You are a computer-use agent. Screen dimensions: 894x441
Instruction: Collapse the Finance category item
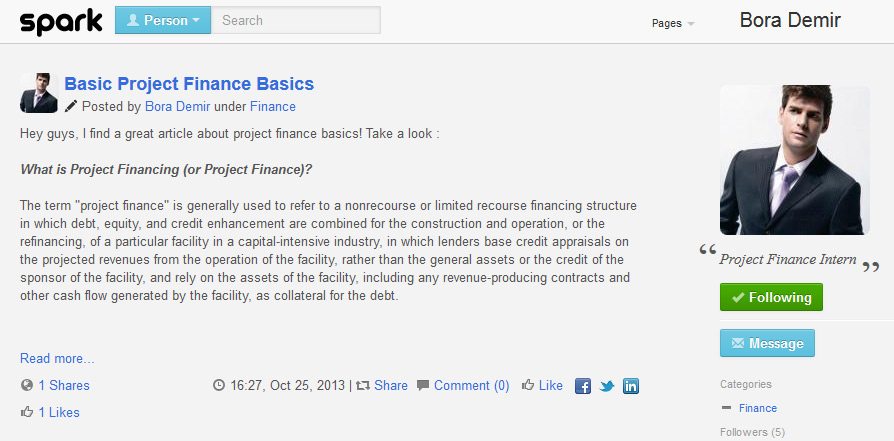(726, 408)
